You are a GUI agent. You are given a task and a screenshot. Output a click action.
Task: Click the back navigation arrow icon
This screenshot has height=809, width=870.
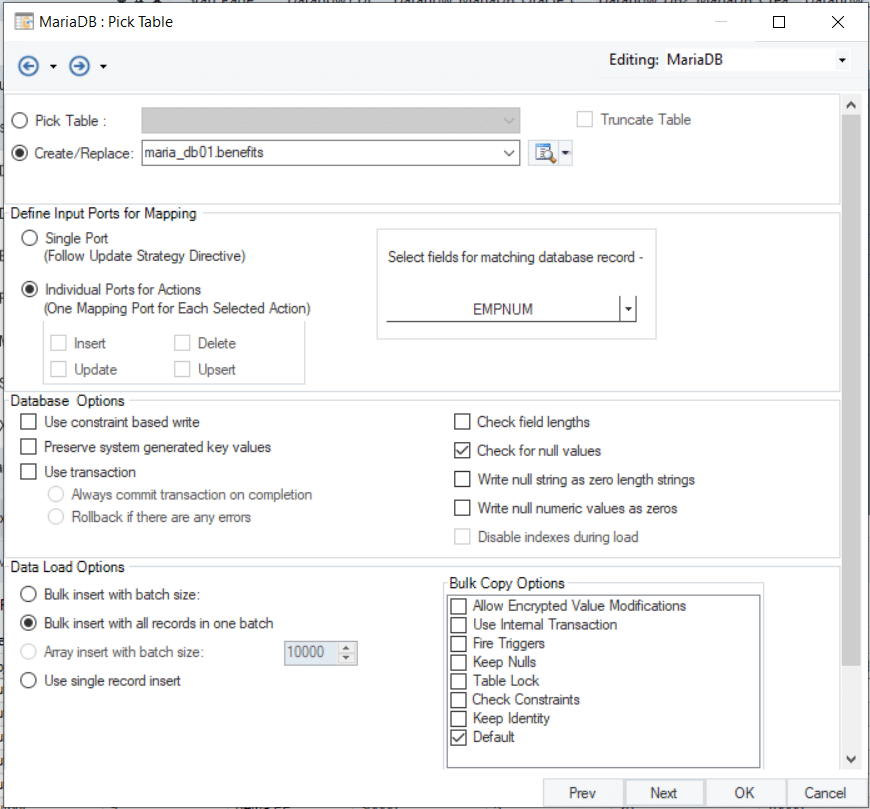[28, 66]
